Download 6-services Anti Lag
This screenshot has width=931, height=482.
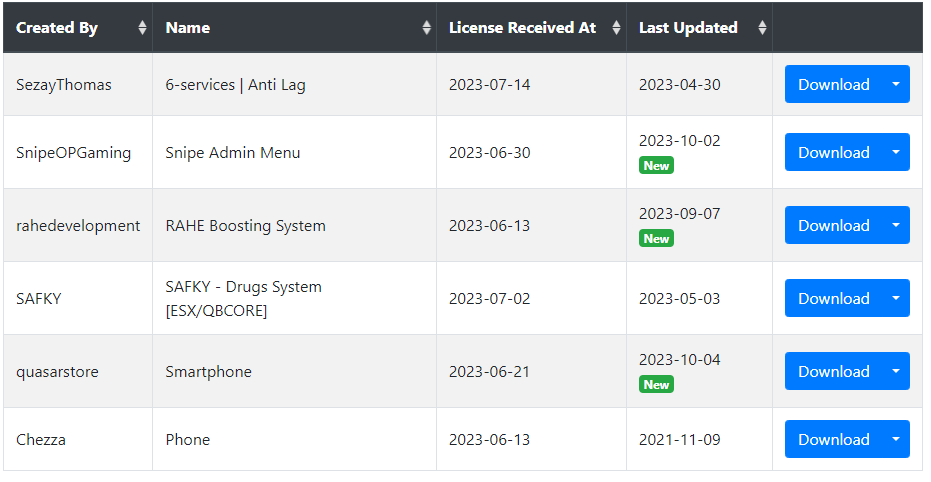pyautogui.click(x=834, y=84)
